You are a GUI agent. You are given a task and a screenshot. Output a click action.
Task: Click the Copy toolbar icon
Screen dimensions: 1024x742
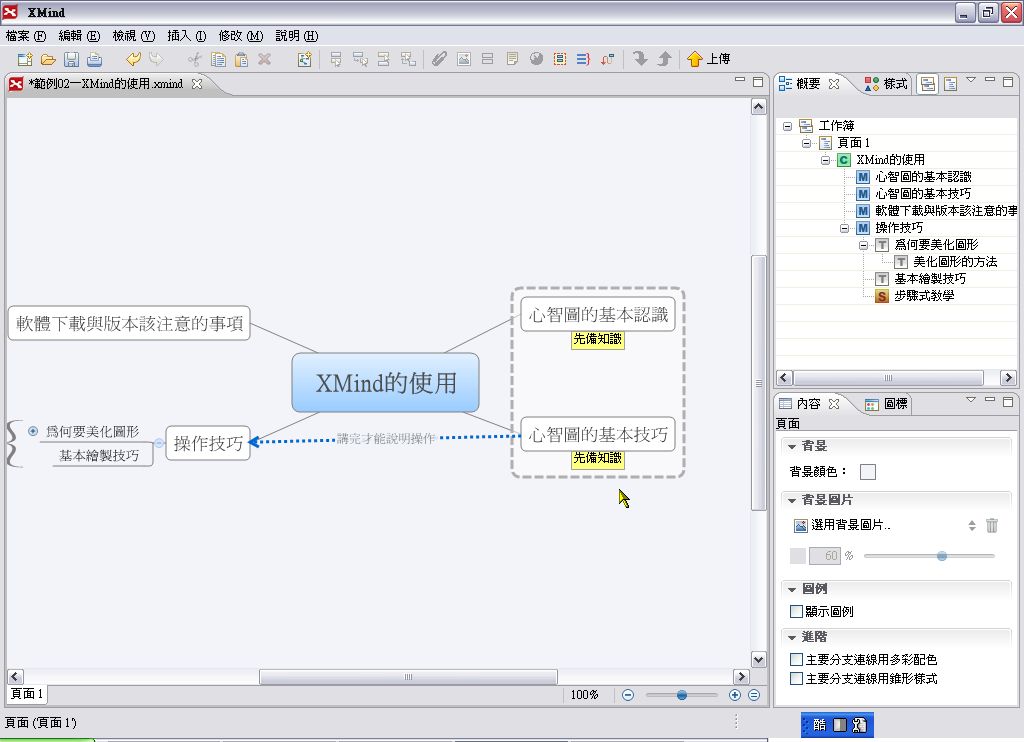pyautogui.click(x=218, y=59)
